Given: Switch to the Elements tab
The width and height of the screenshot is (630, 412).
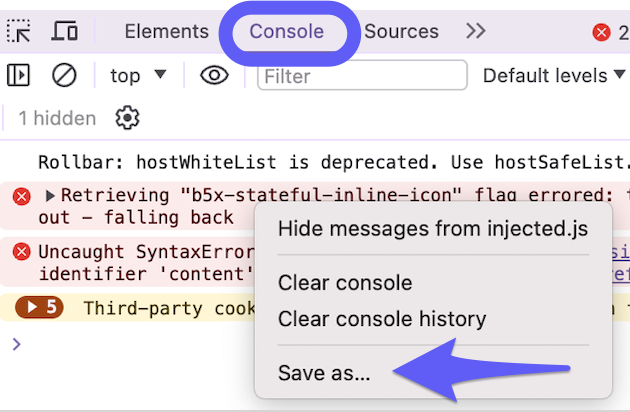Looking at the screenshot, I should [x=167, y=31].
